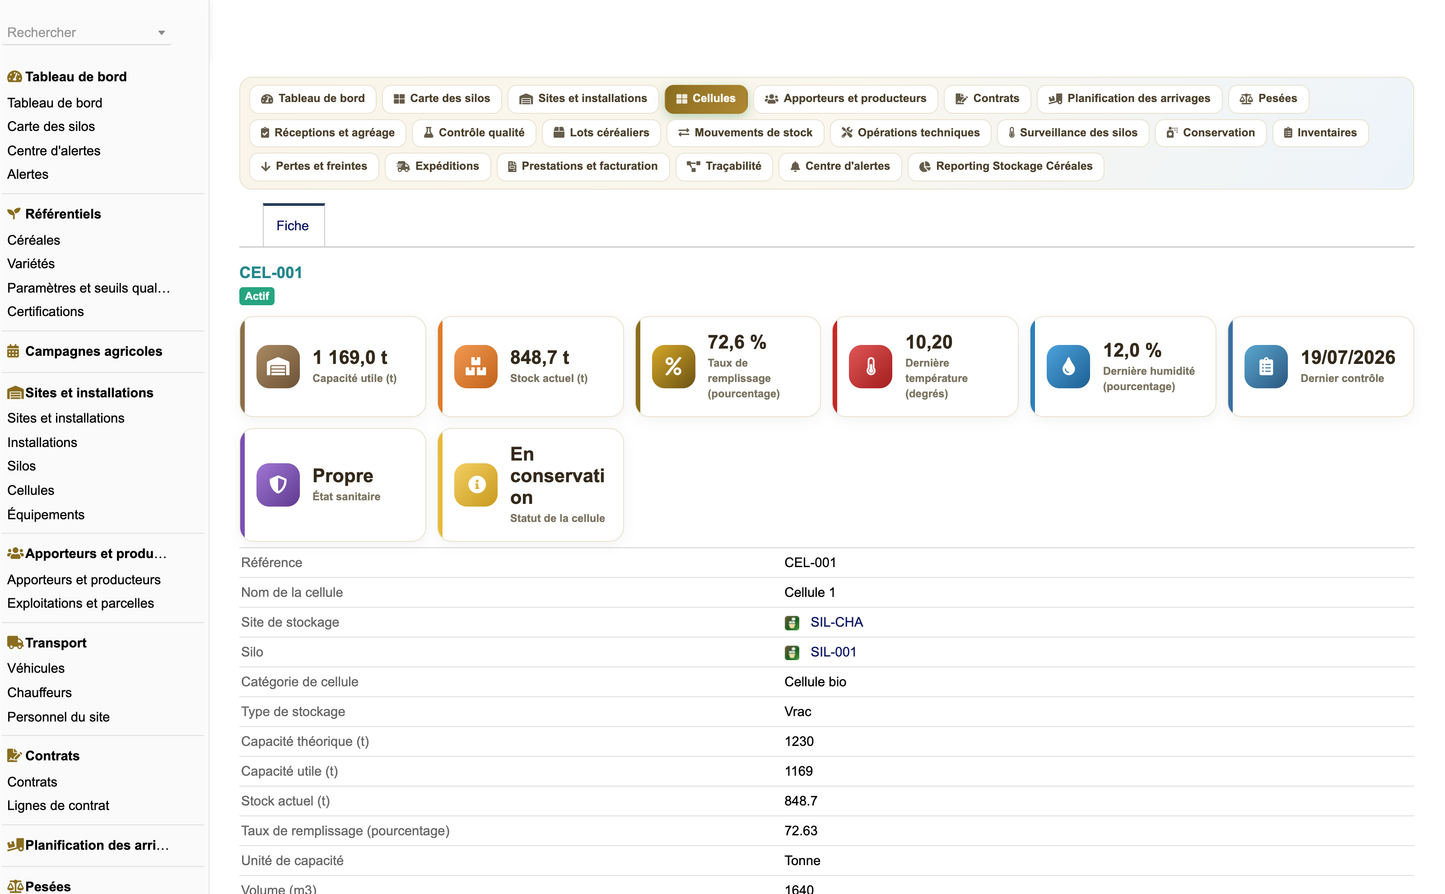Click the purple shield sanitary icon
The image size is (1445, 894).
pos(278,485)
